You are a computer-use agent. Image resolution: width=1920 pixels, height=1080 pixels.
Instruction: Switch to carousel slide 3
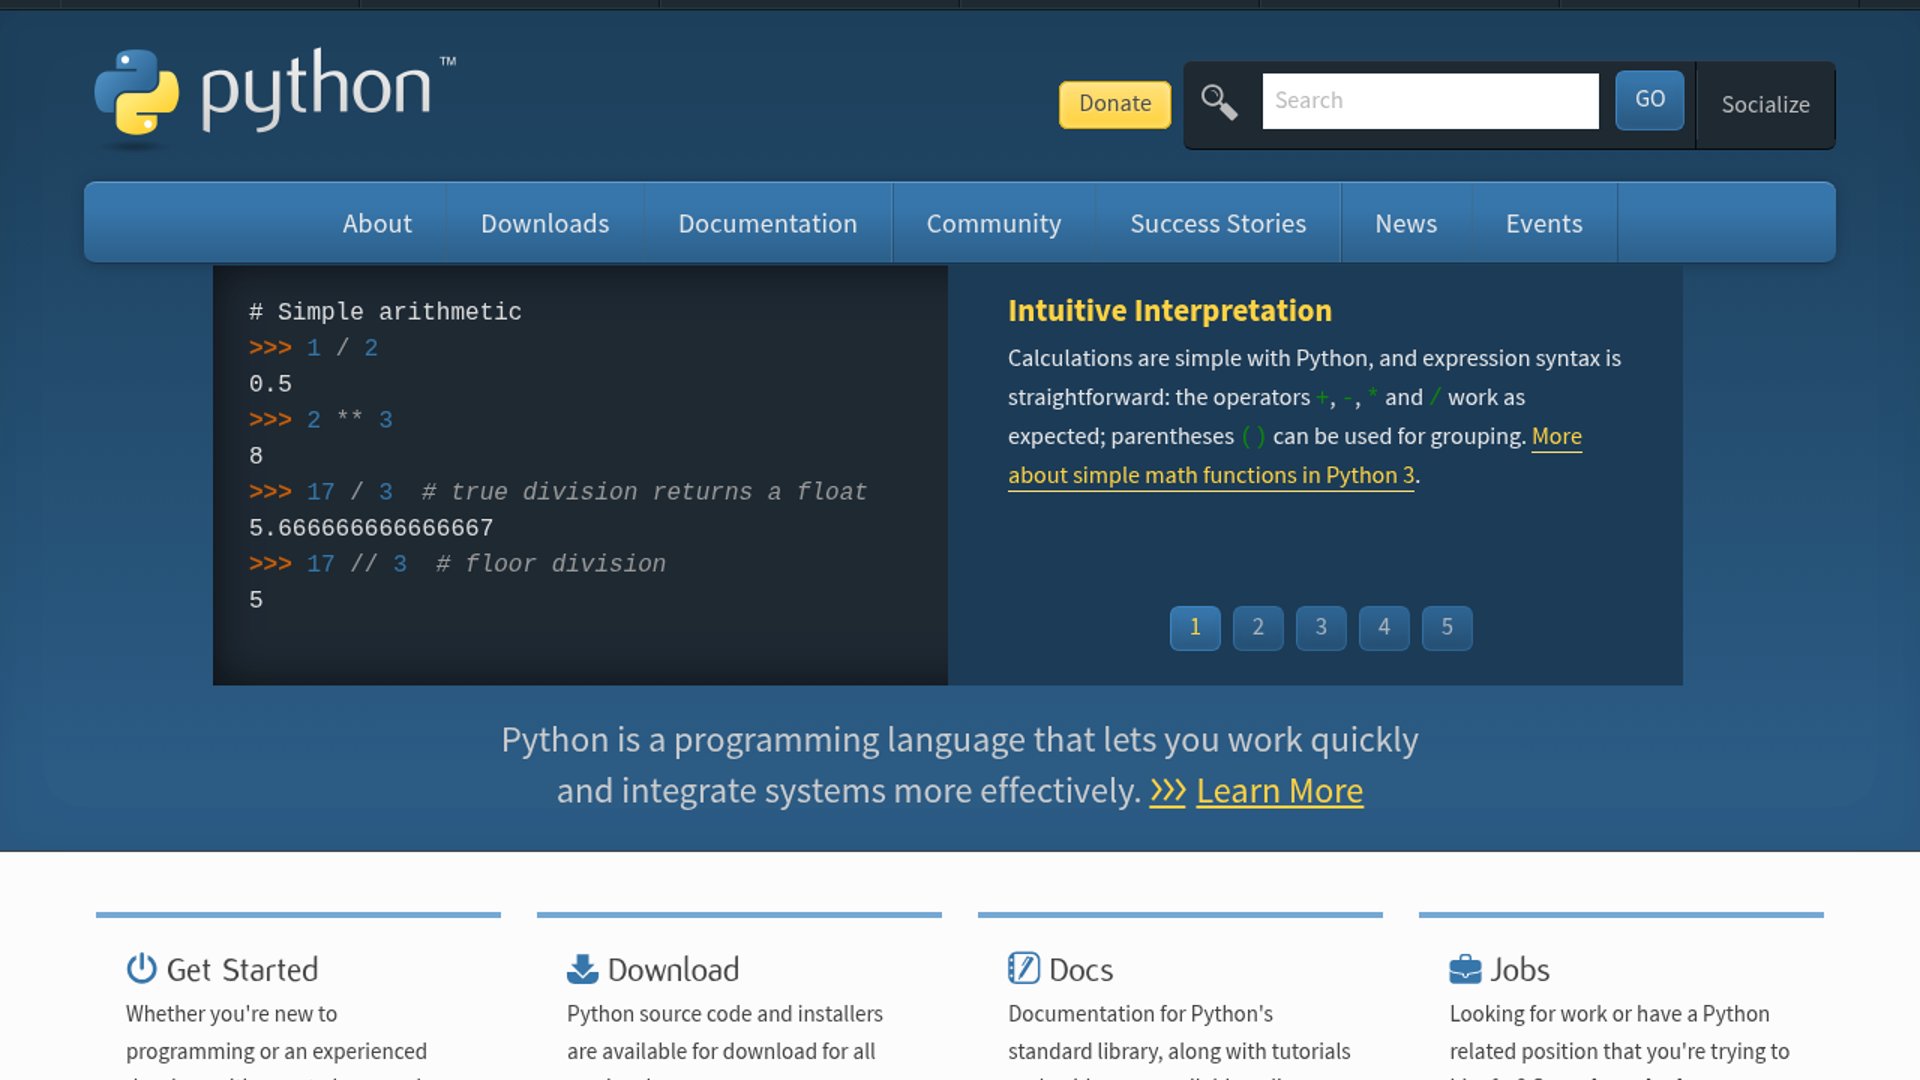[x=1321, y=628]
